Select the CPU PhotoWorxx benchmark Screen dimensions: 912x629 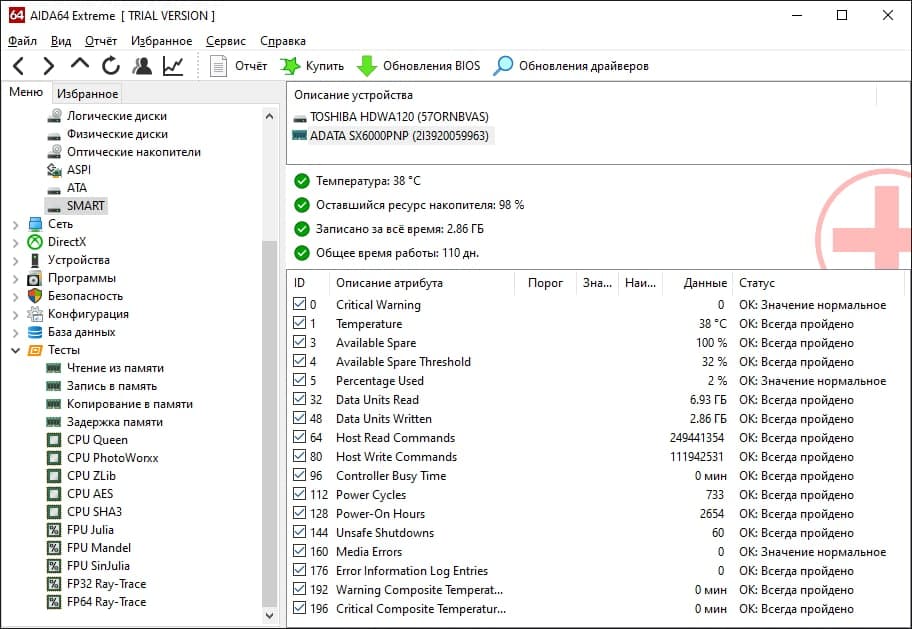pos(112,458)
